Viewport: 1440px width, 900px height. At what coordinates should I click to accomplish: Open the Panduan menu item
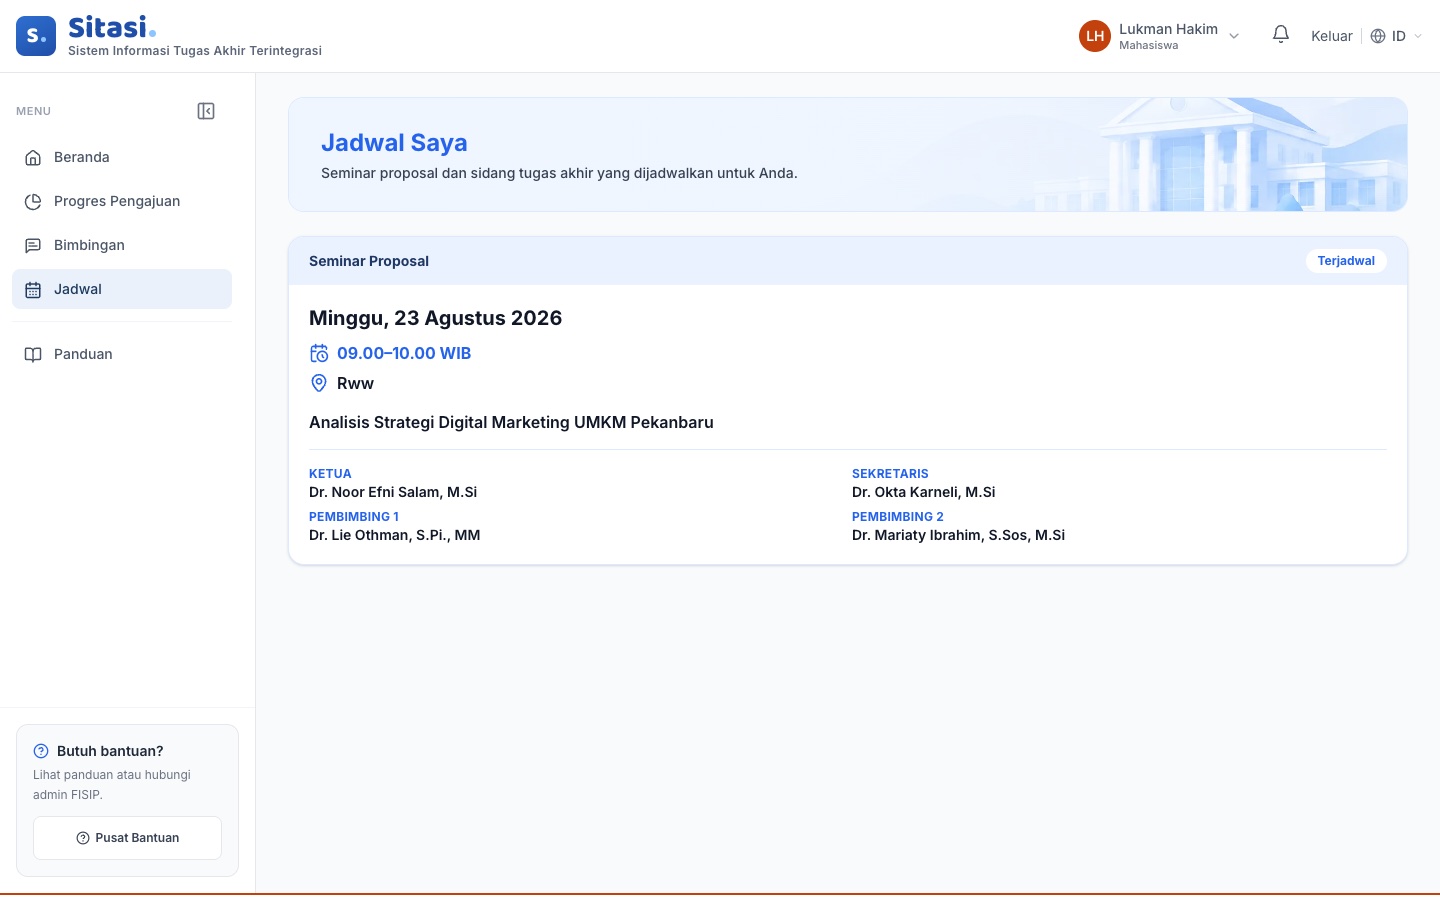122,354
